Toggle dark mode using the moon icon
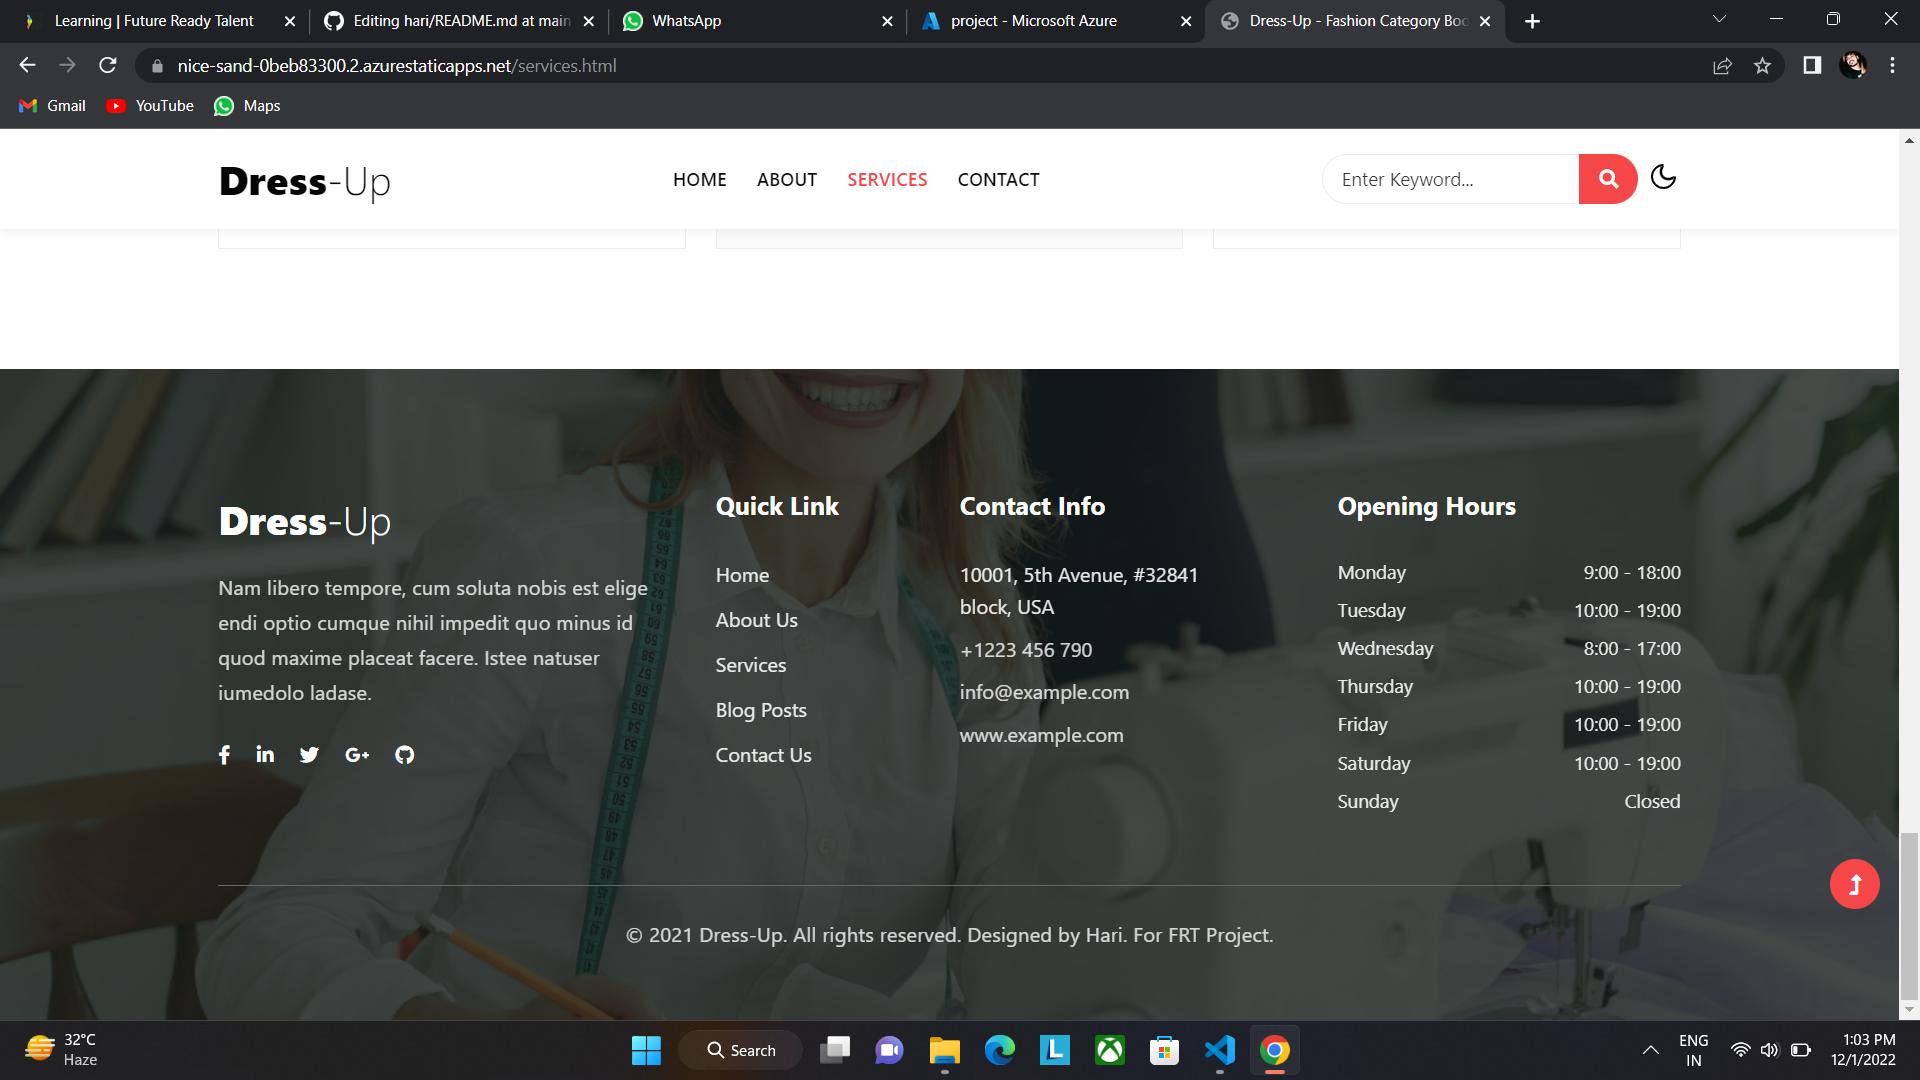Viewport: 1920px width, 1080px height. tap(1663, 178)
